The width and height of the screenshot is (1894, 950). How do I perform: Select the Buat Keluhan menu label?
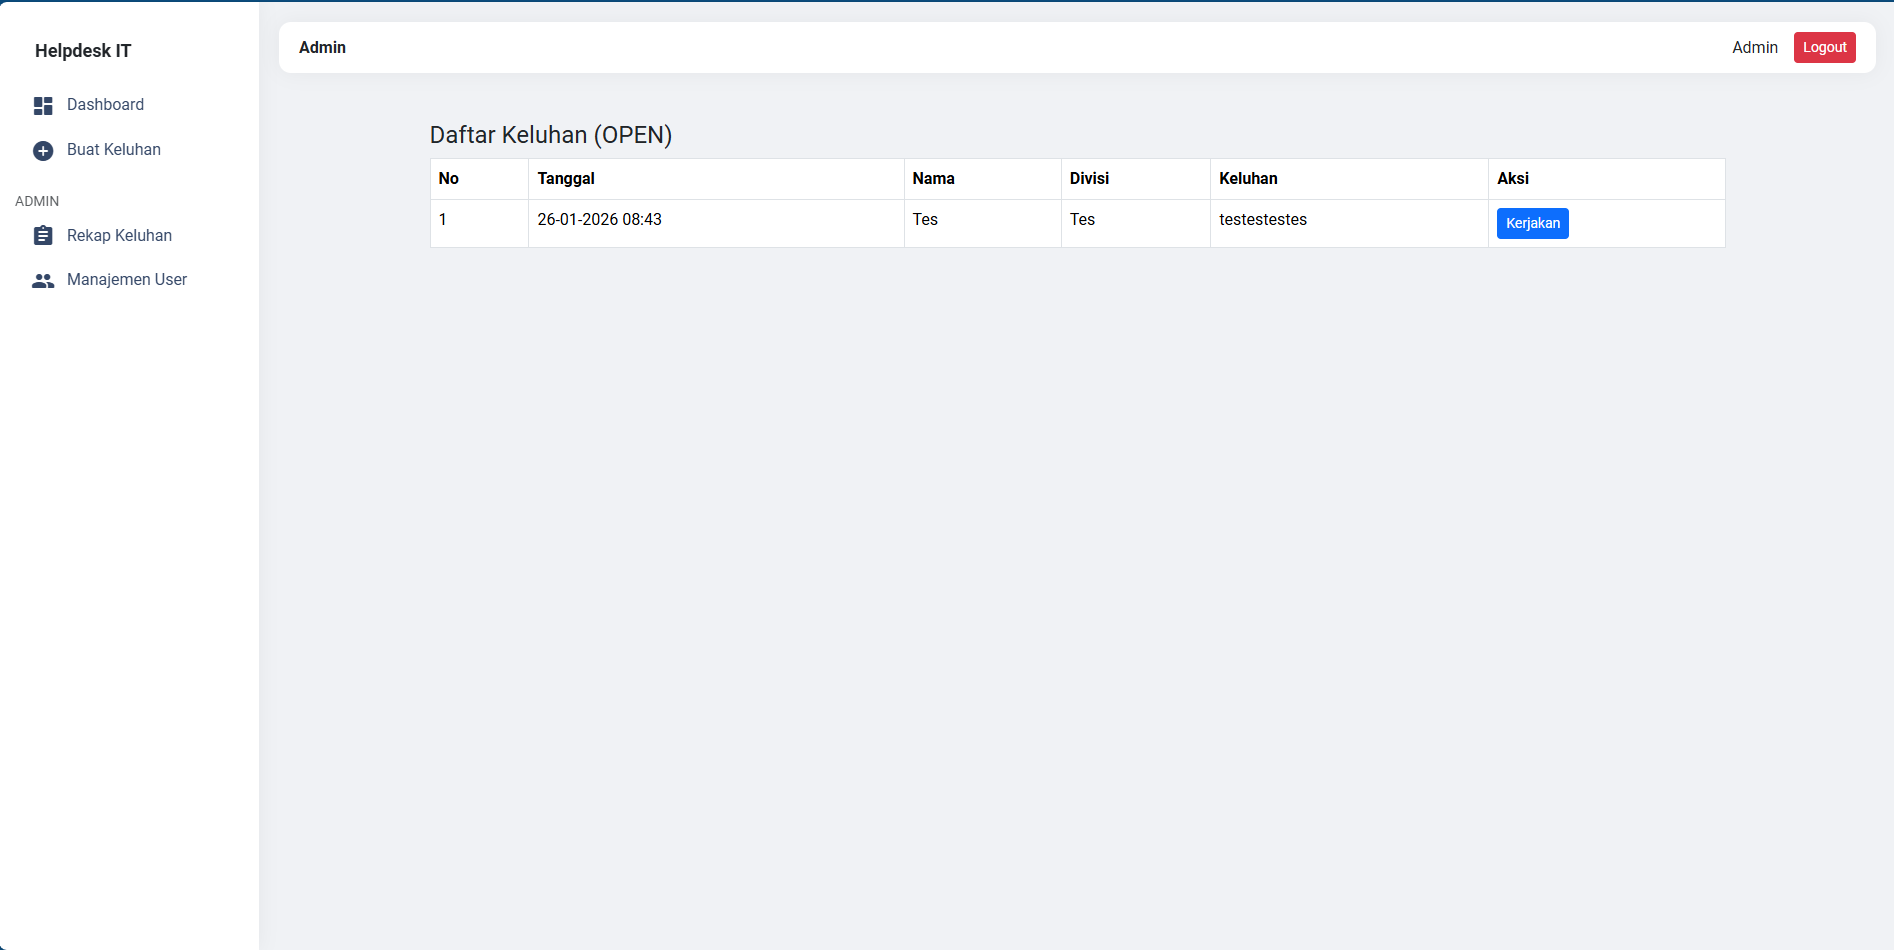(x=113, y=150)
